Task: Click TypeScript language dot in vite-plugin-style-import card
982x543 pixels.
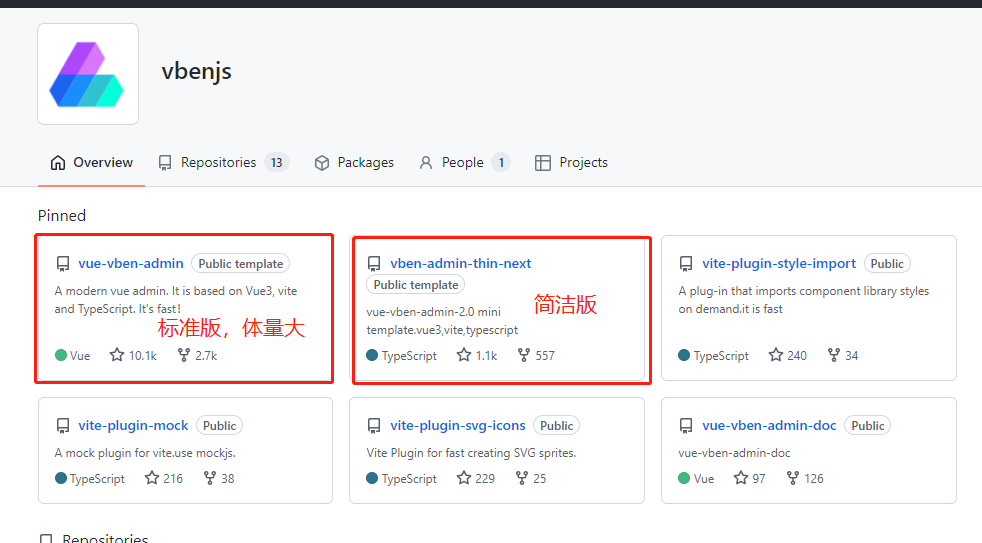Action: pyautogui.click(x=684, y=355)
